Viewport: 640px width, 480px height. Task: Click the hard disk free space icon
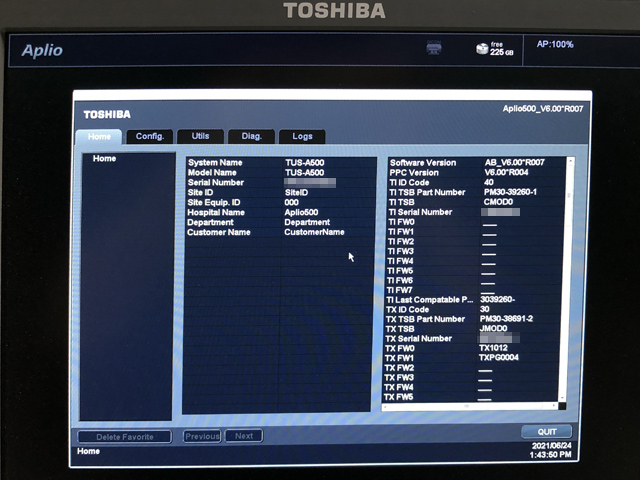coord(482,49)
